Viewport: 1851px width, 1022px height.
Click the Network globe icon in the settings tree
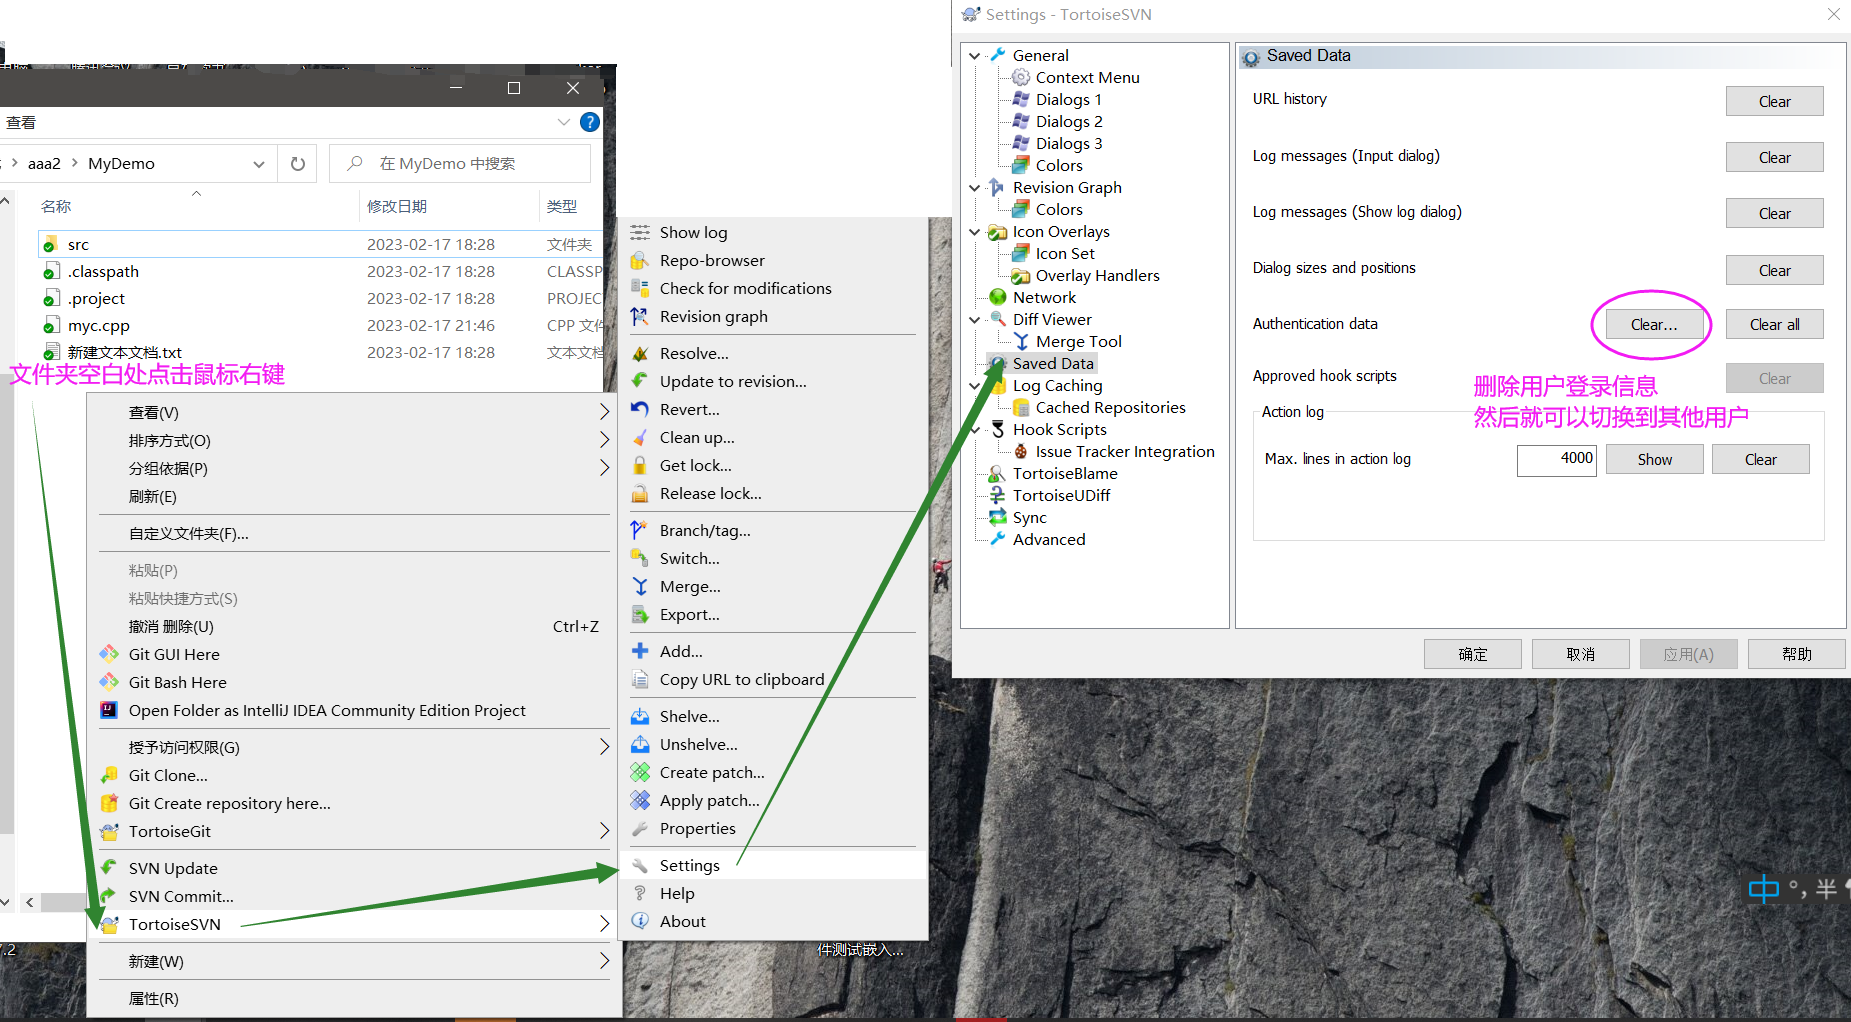[x=998, y=297]
